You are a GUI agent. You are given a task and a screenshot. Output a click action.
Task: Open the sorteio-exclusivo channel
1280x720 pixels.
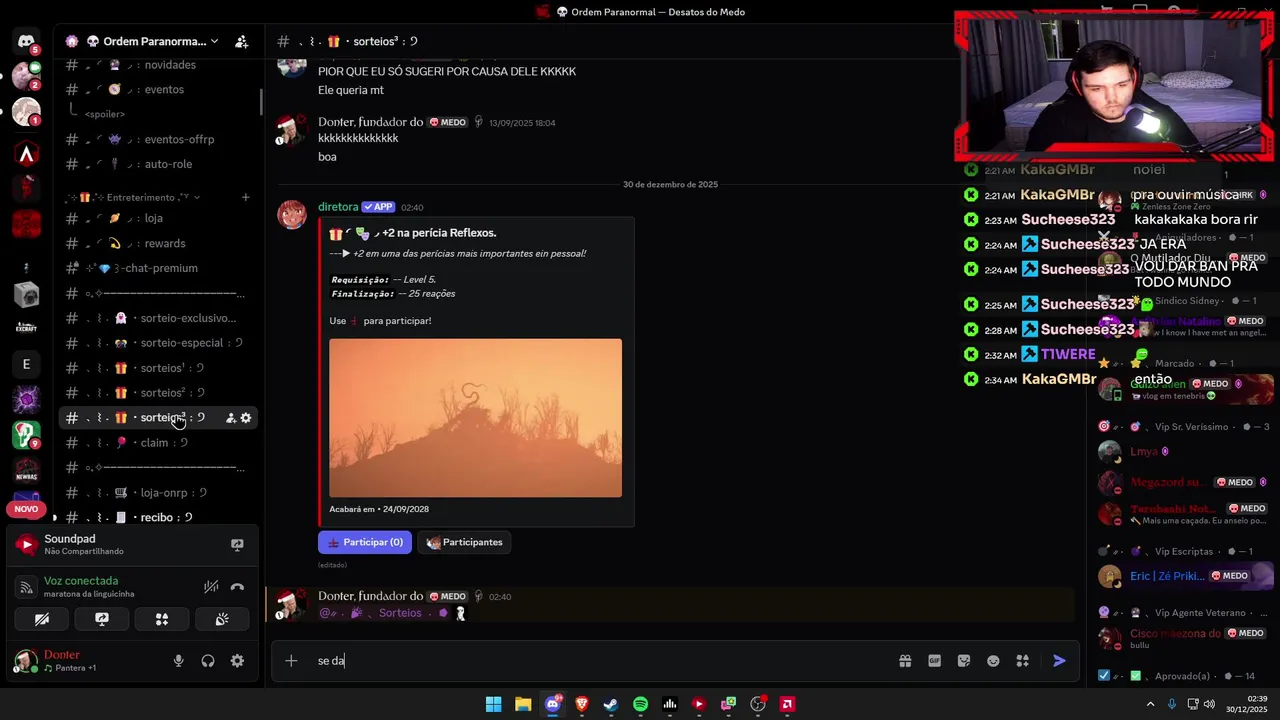(x=160, y=318)
